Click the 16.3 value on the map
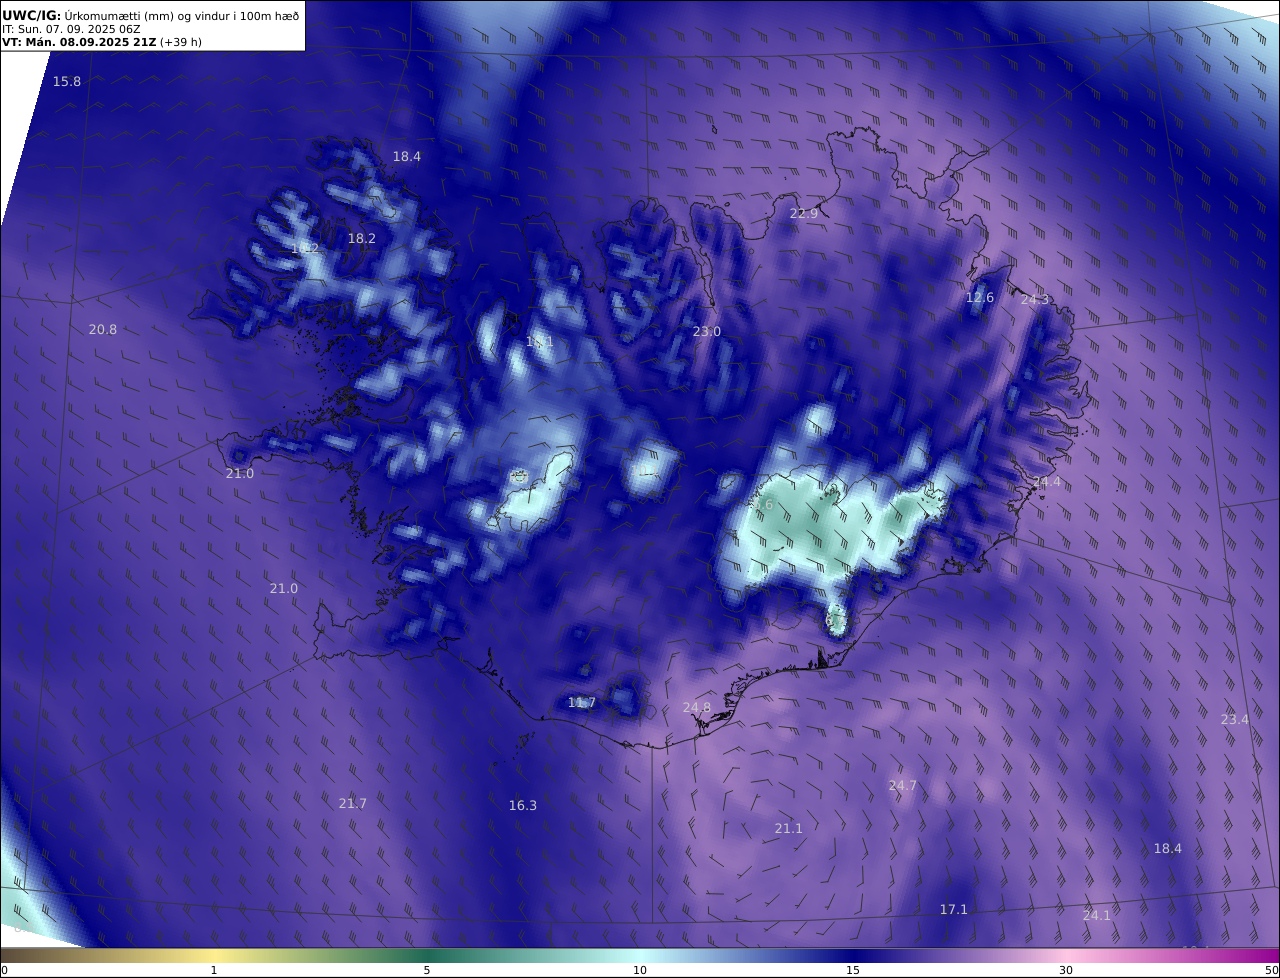Image resolution: width=1280 pixels, height=978 pixels. [523, 805]
